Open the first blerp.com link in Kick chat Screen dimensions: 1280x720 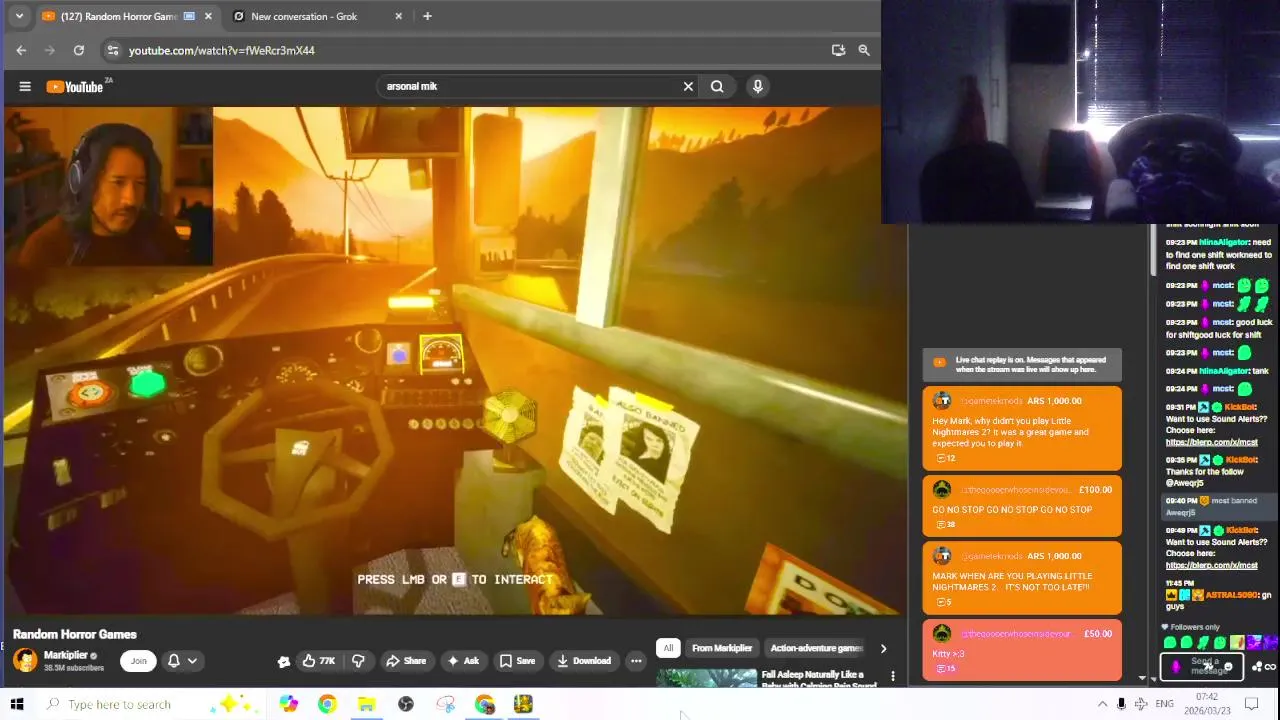click(1211, 442)
